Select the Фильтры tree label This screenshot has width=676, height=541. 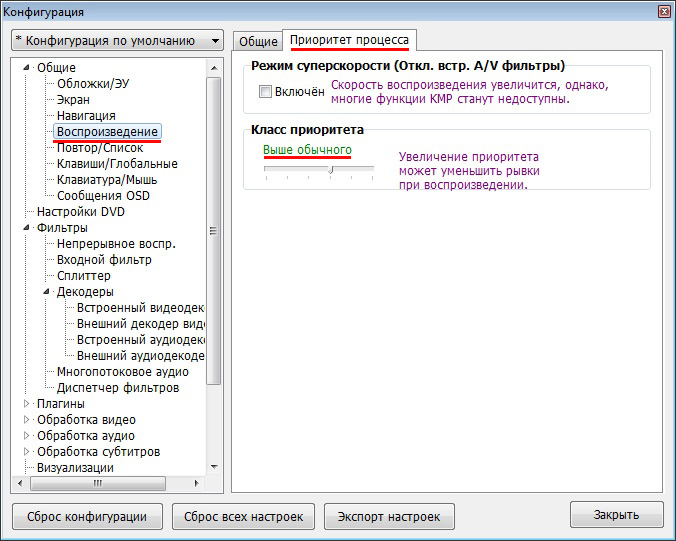point(62,227)
